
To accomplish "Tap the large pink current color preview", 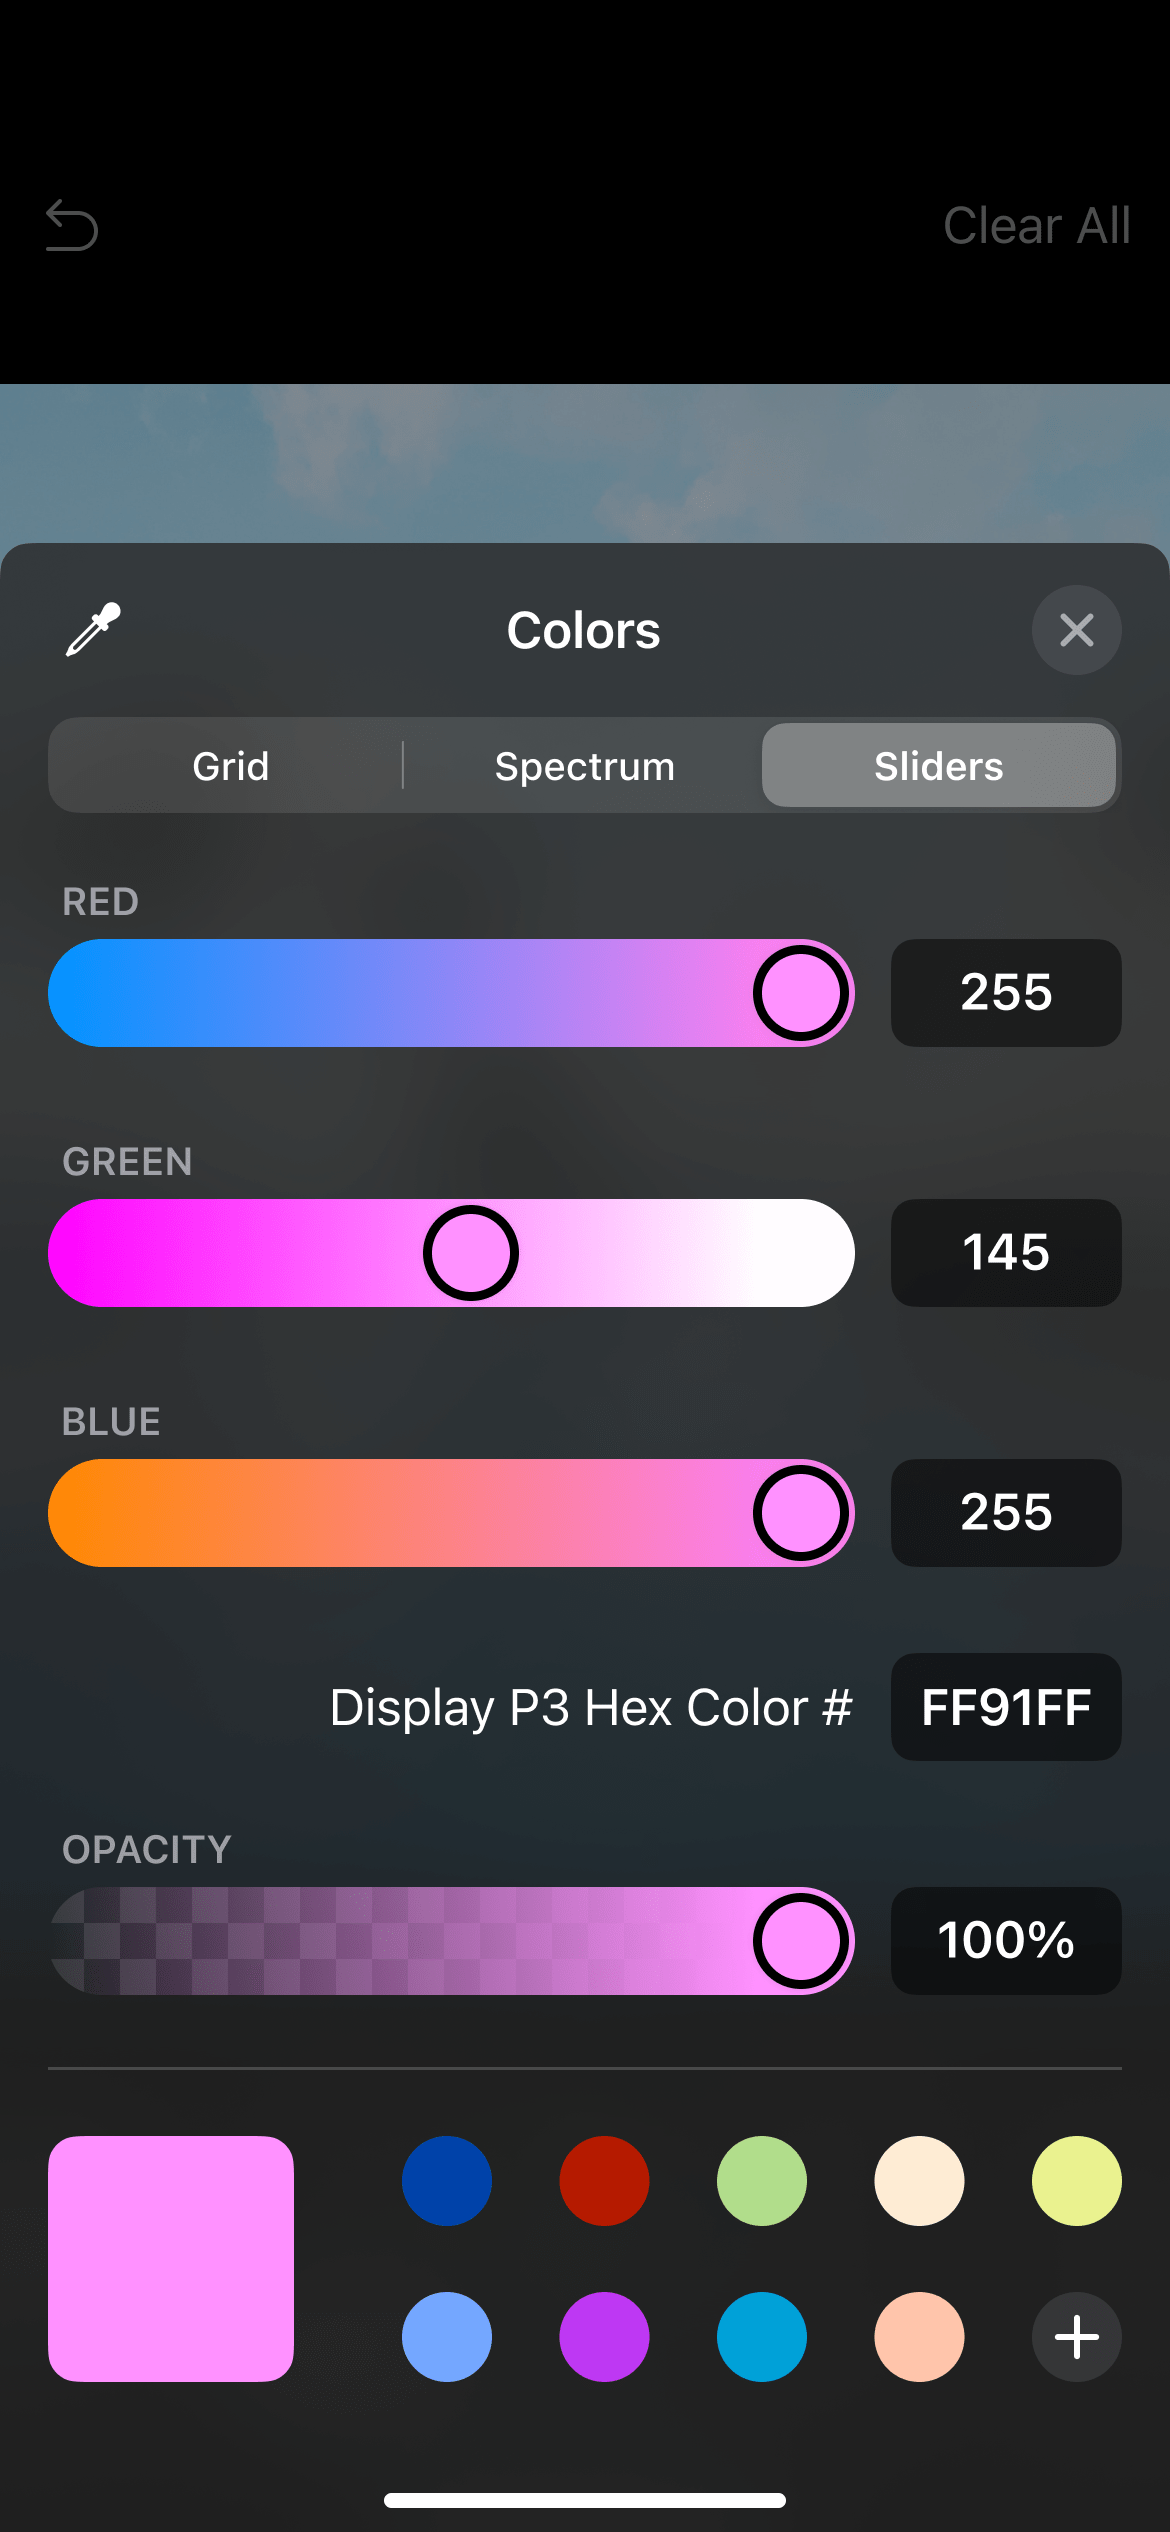I will tap(171, 2259).
